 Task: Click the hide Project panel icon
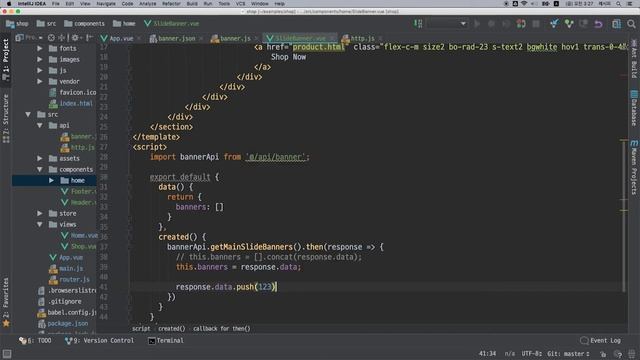click(89, 38)
